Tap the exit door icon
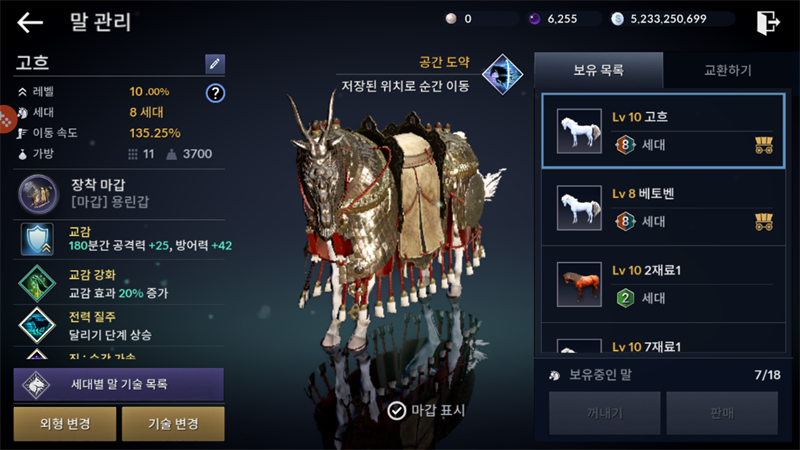 768,23
